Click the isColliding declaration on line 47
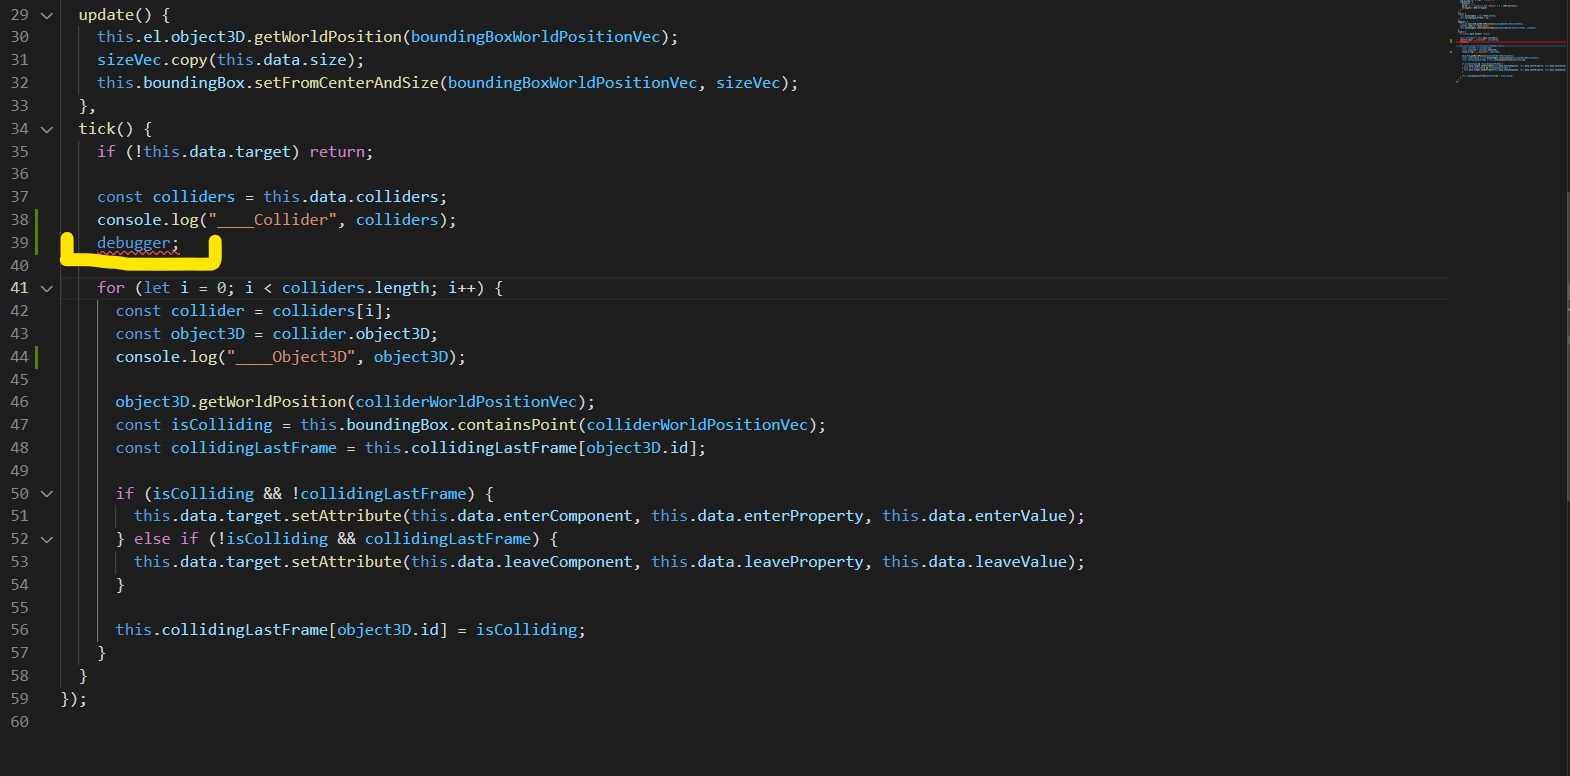This screenshot has width=1570, height=776. pos(221,425)
